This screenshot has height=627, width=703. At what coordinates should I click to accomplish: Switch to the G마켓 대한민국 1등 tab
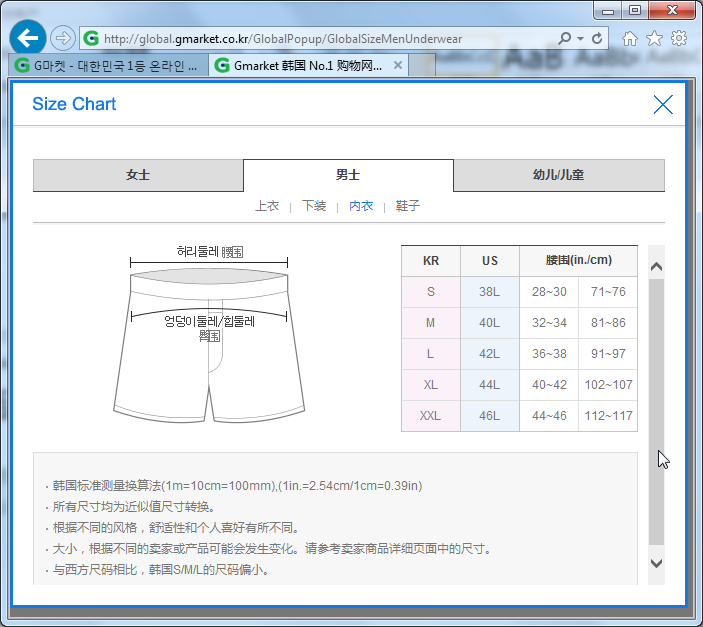[108, 66]
